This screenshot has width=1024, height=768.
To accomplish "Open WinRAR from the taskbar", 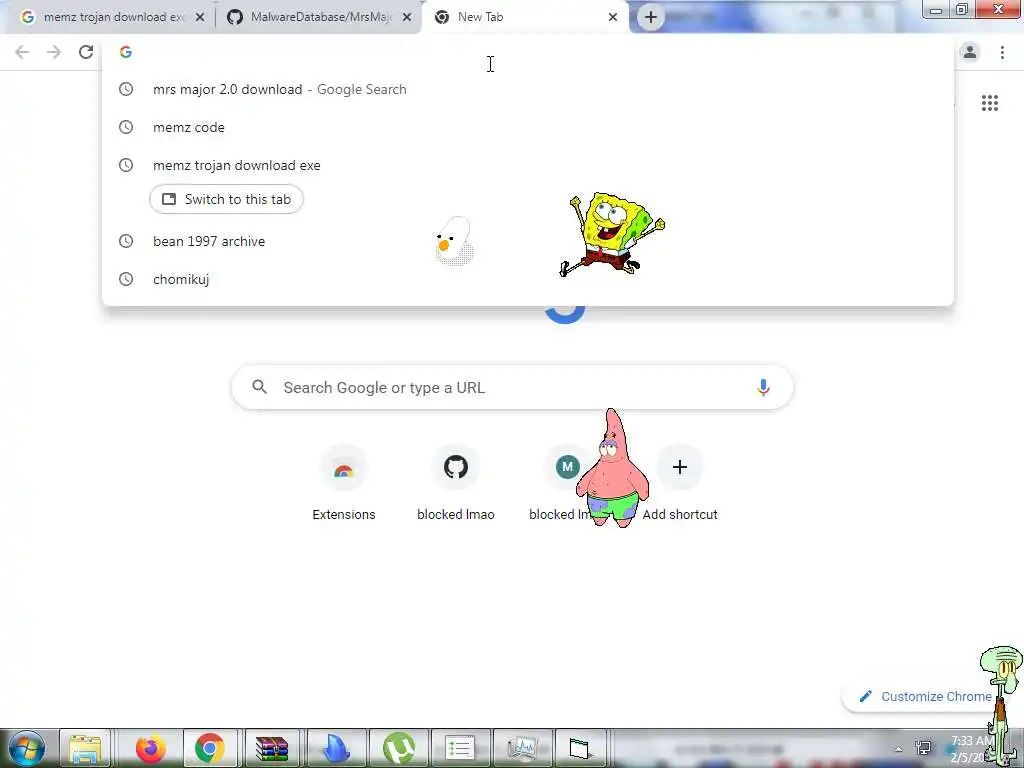I will click(x=272, y=748).
